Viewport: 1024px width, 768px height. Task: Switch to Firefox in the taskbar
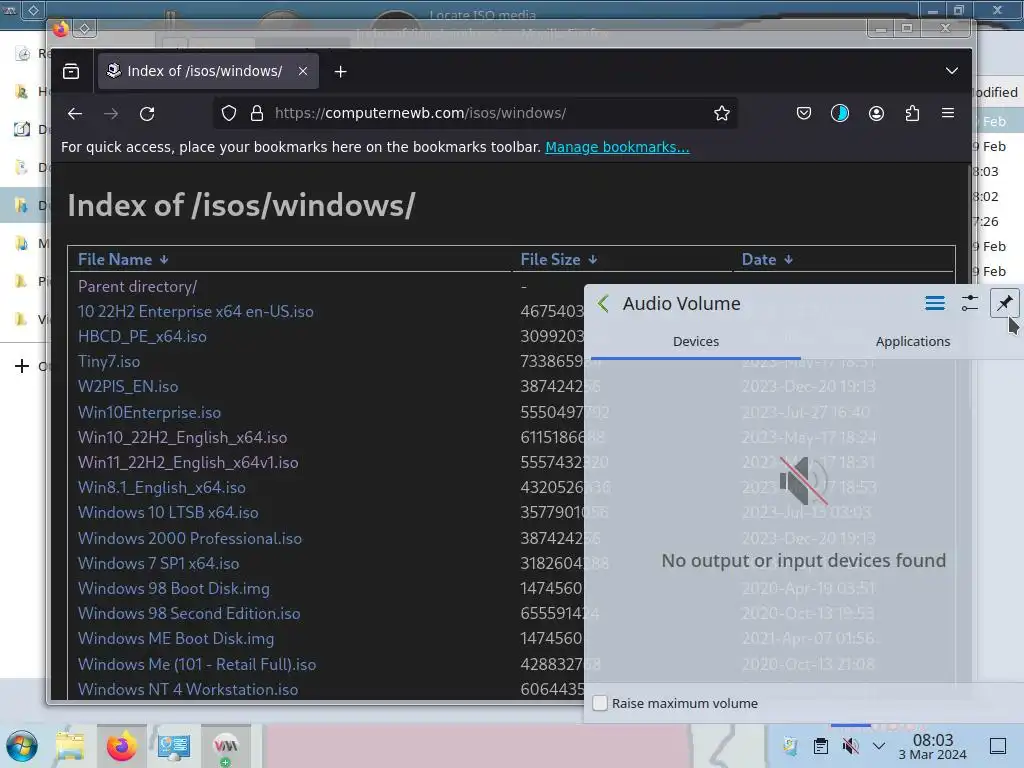121,746
